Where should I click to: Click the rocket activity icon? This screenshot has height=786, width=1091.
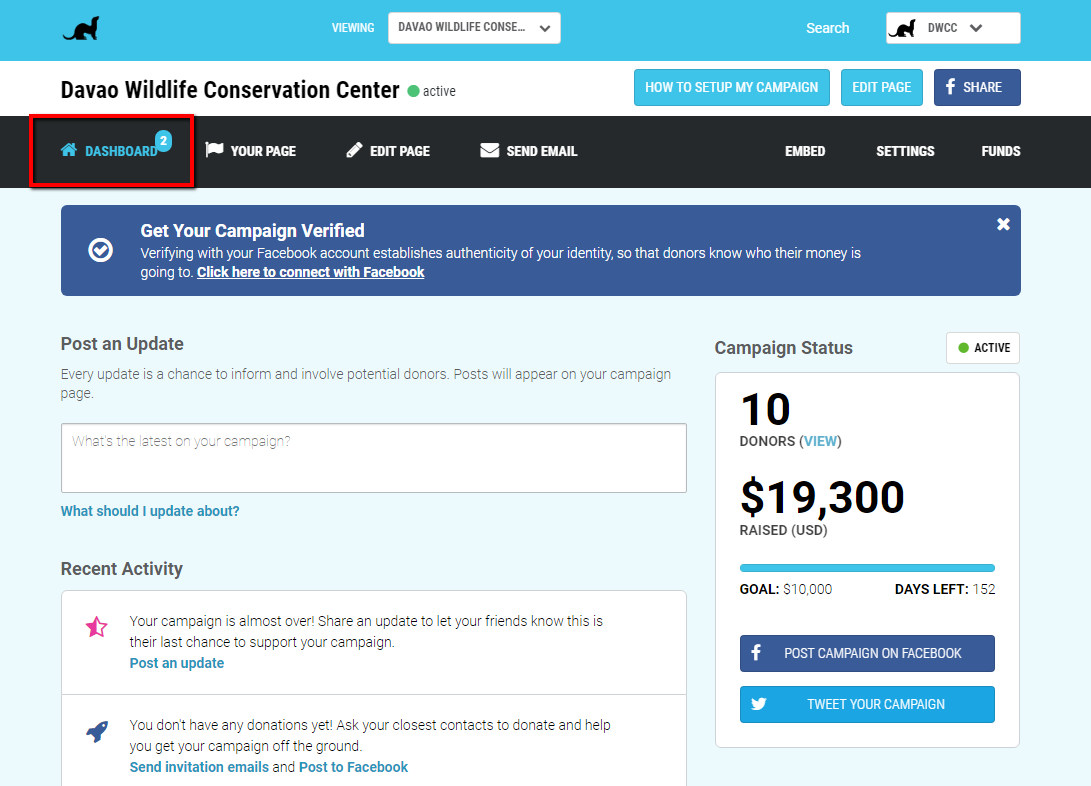tap(97, 731)
